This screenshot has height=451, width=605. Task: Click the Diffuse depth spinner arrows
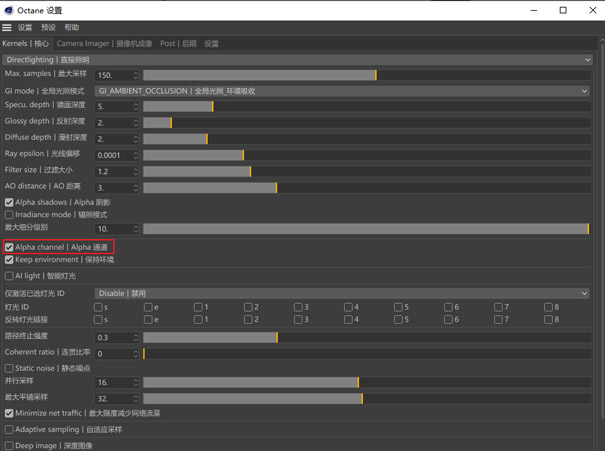click(135, 139)
